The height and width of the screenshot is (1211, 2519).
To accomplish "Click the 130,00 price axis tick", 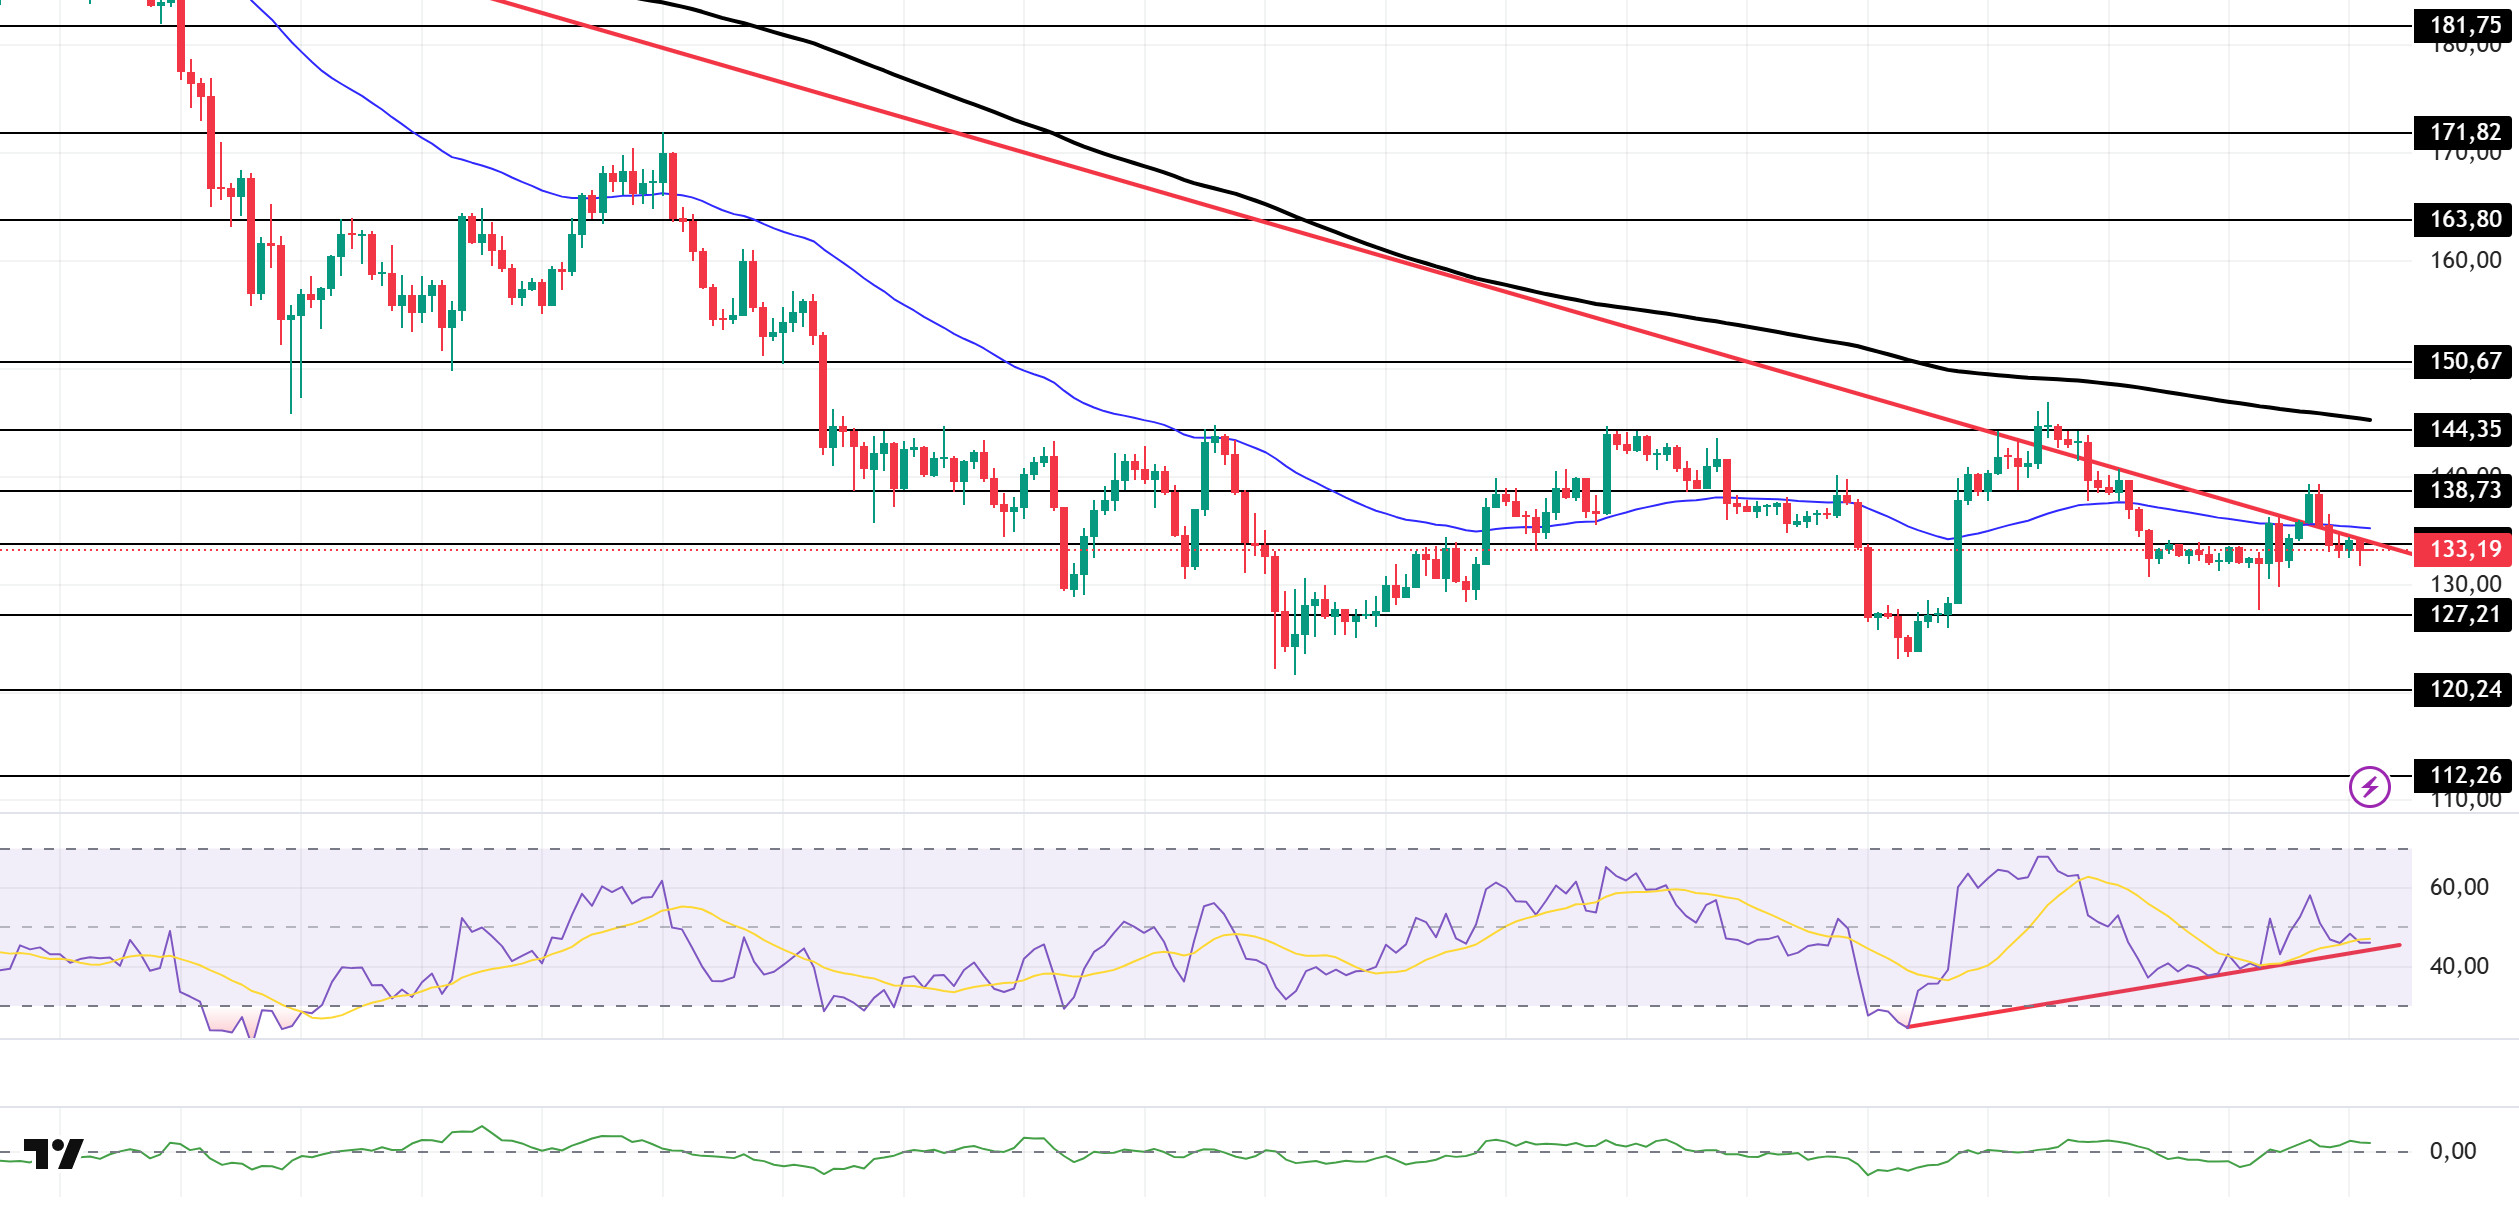I will pyautogui.click(x=2464, y=584).
